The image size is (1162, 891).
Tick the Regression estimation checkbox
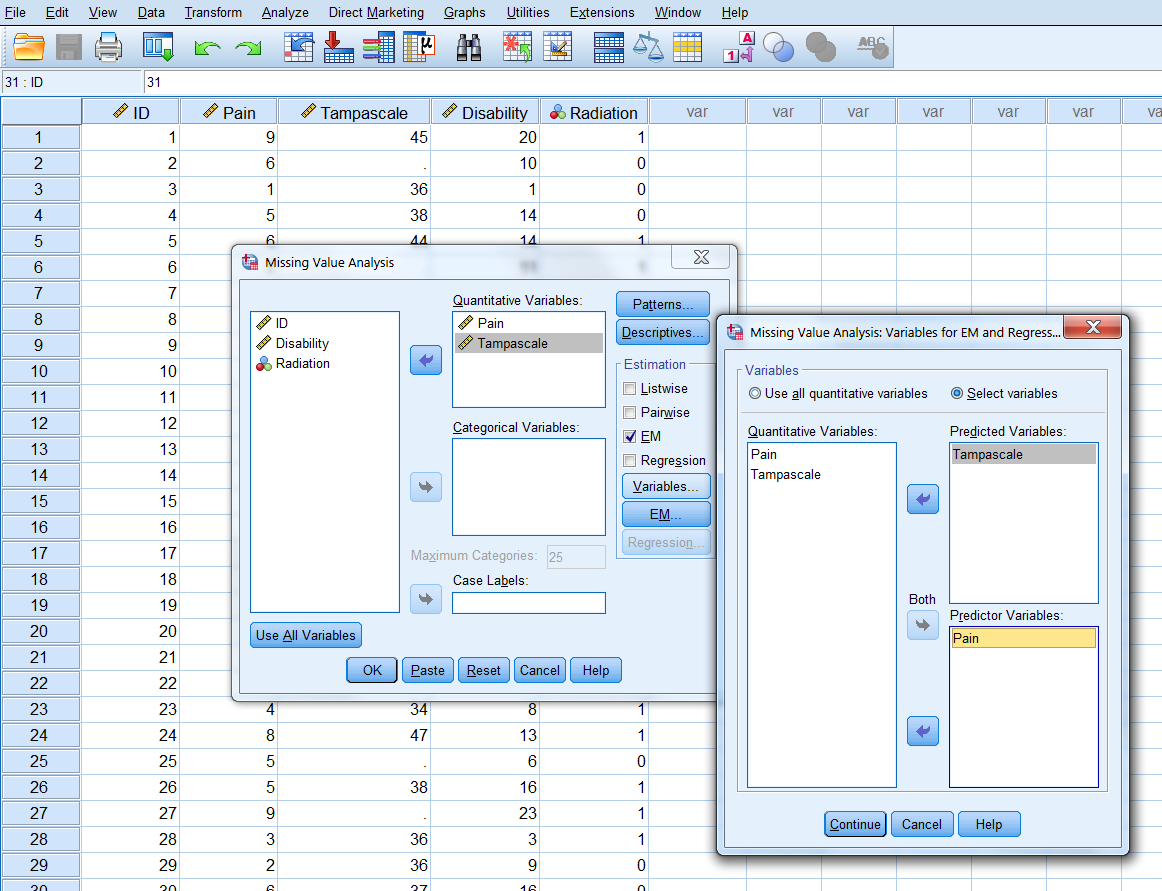629,461
